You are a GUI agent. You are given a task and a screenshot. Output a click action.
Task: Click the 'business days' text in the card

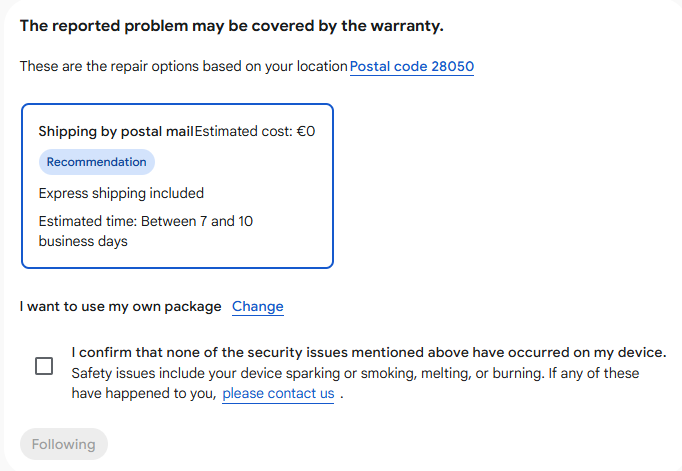83,241
